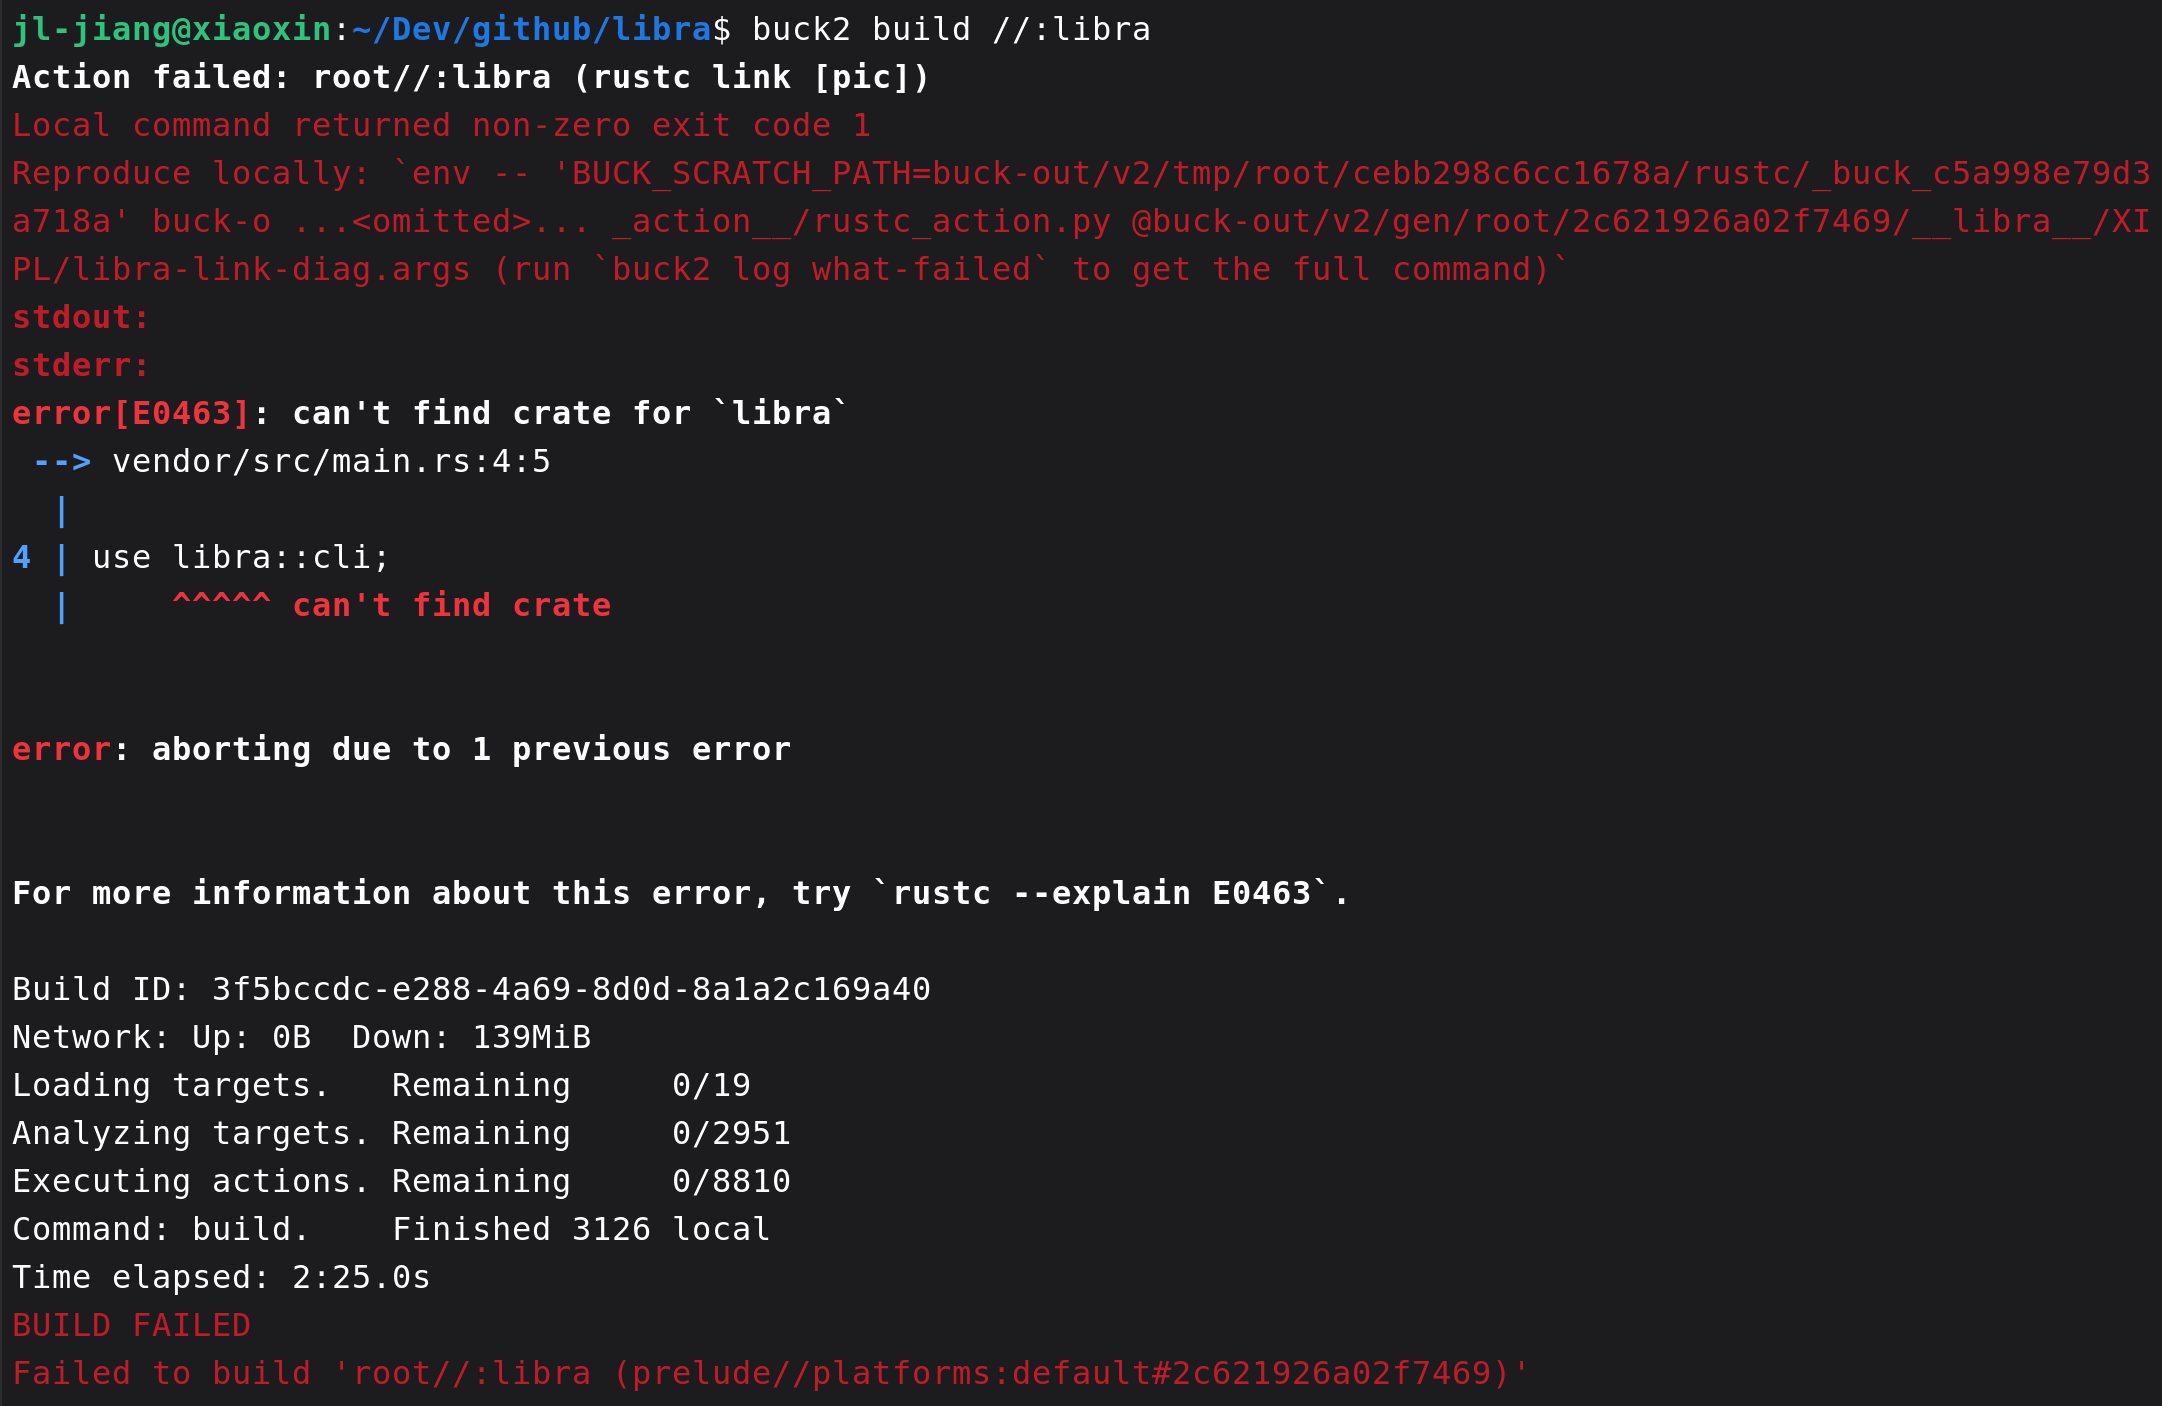Click the red 'stdout:' label
Image resolution: width=2162 pixels, height=1406 pixels.
click(x=80, y=318)
